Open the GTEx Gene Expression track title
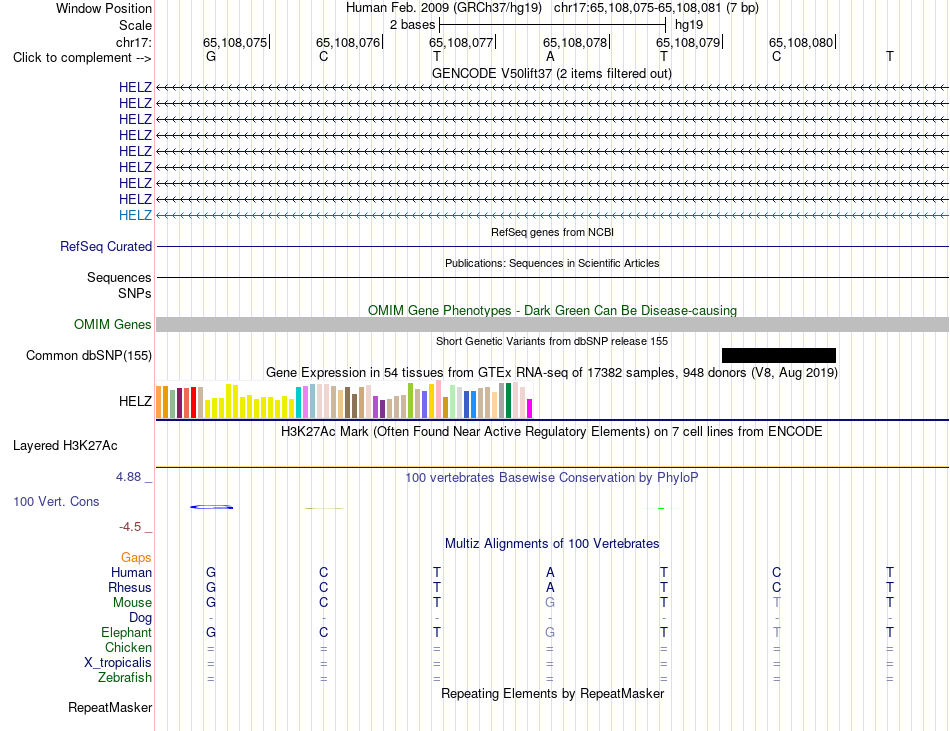The height and width of the screenshot is (731, 950). [x=552, y=372]
